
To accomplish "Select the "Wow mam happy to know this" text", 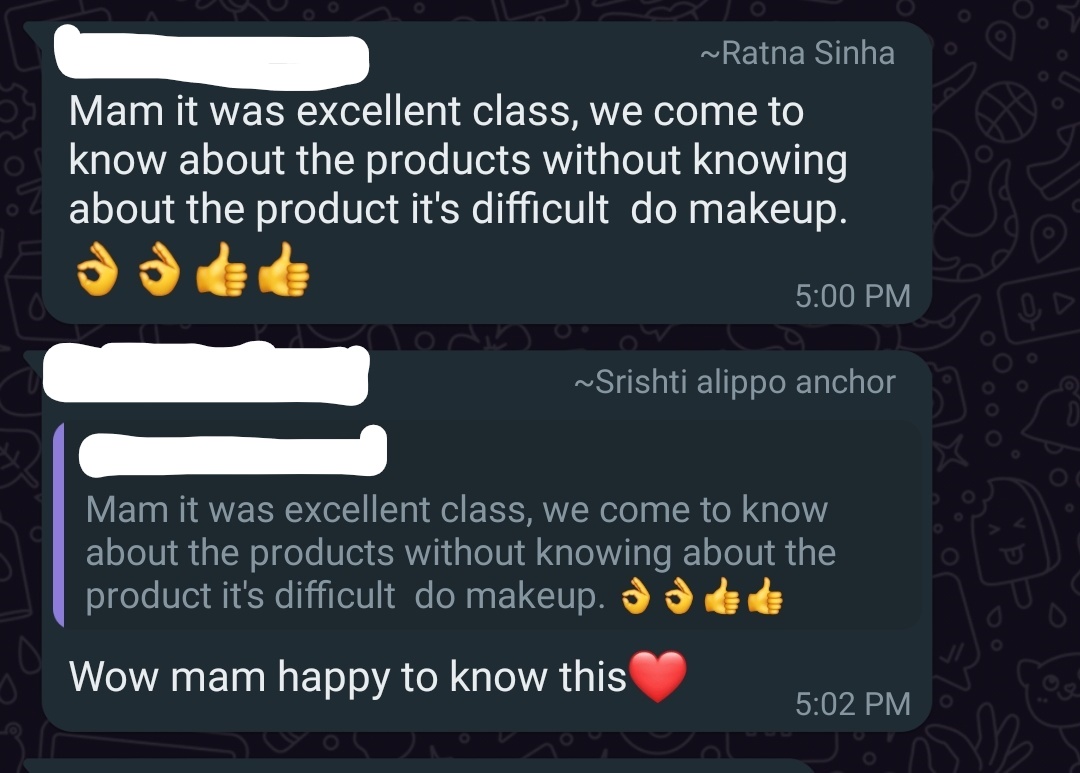I will [348, 676].
